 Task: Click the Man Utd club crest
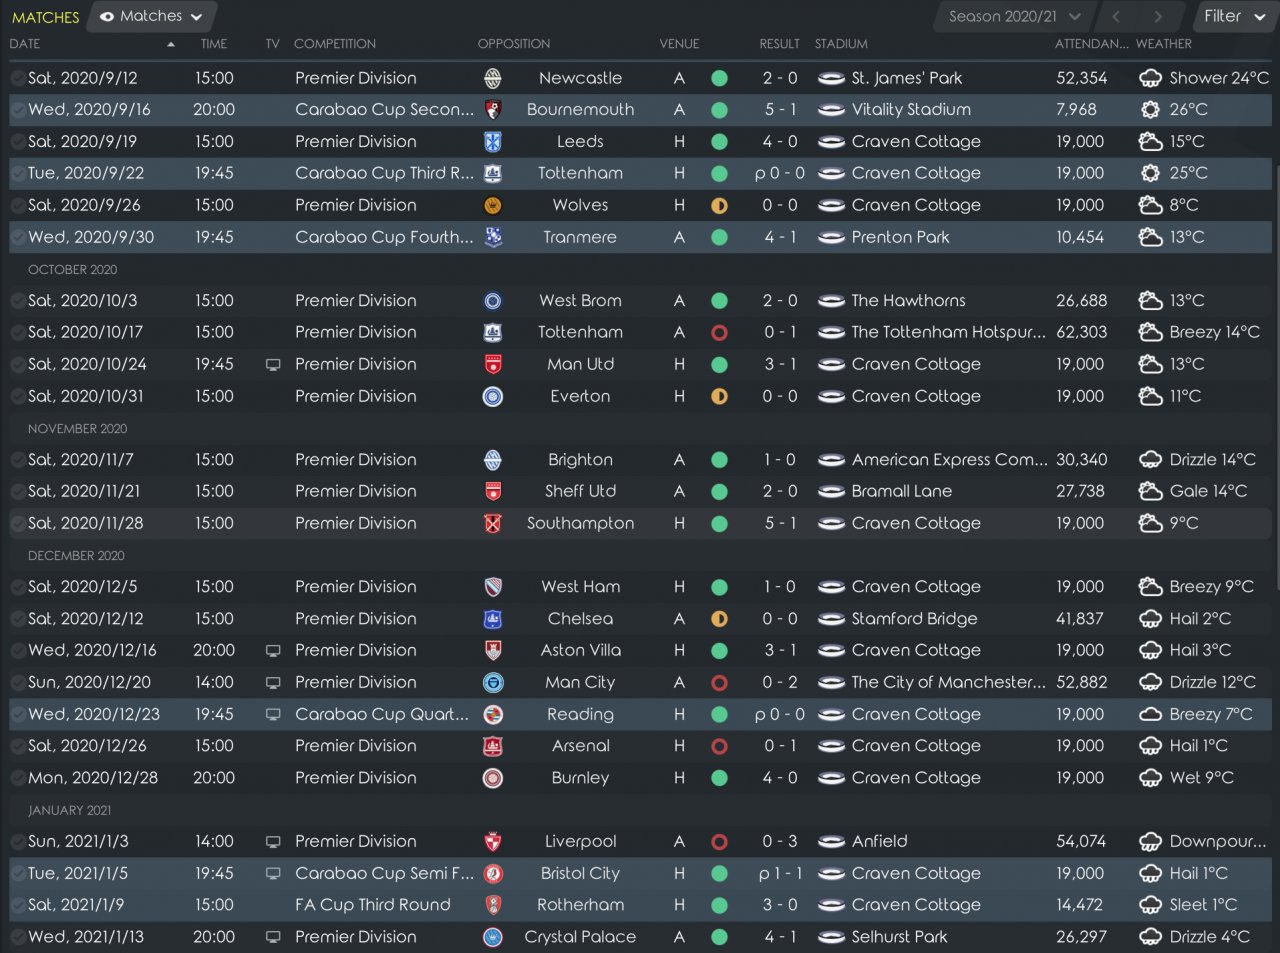(492, 364)
